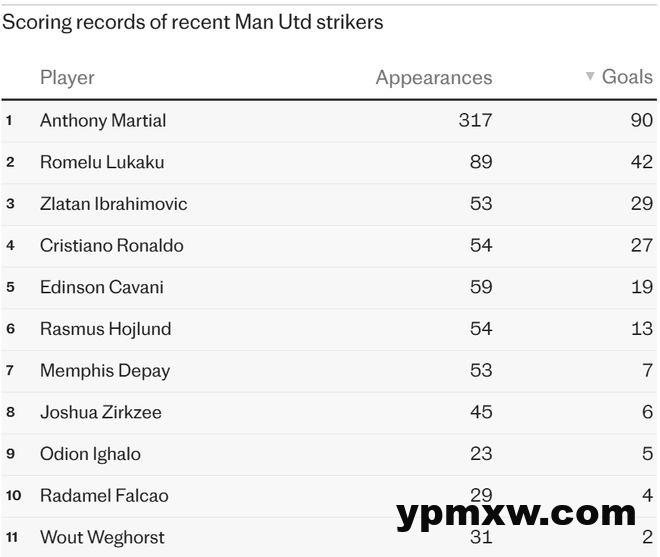This screenshot has width=660, height=557.
Task: Click Edinson Cavani's name
Action: [102, 287]
